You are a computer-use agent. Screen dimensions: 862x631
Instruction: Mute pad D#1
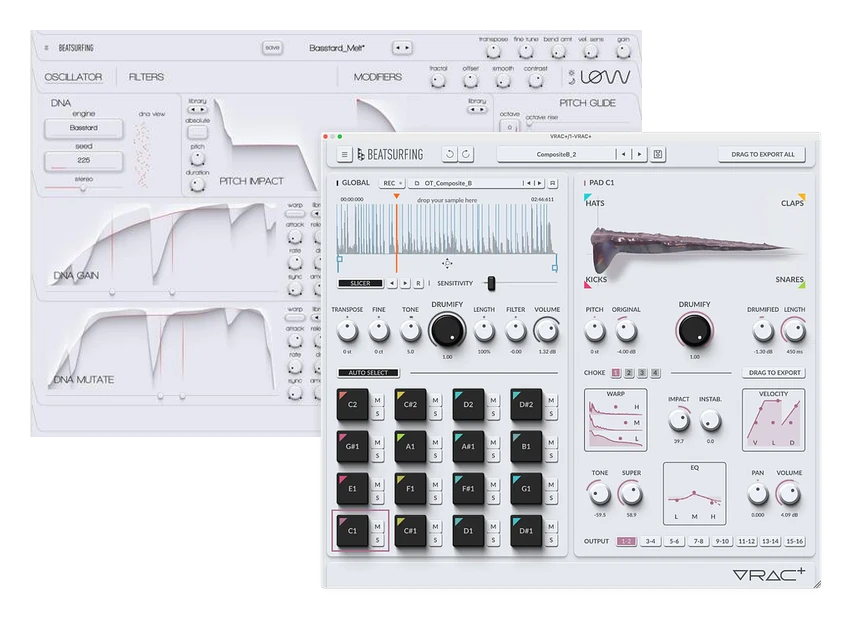[x=551, y=527]
